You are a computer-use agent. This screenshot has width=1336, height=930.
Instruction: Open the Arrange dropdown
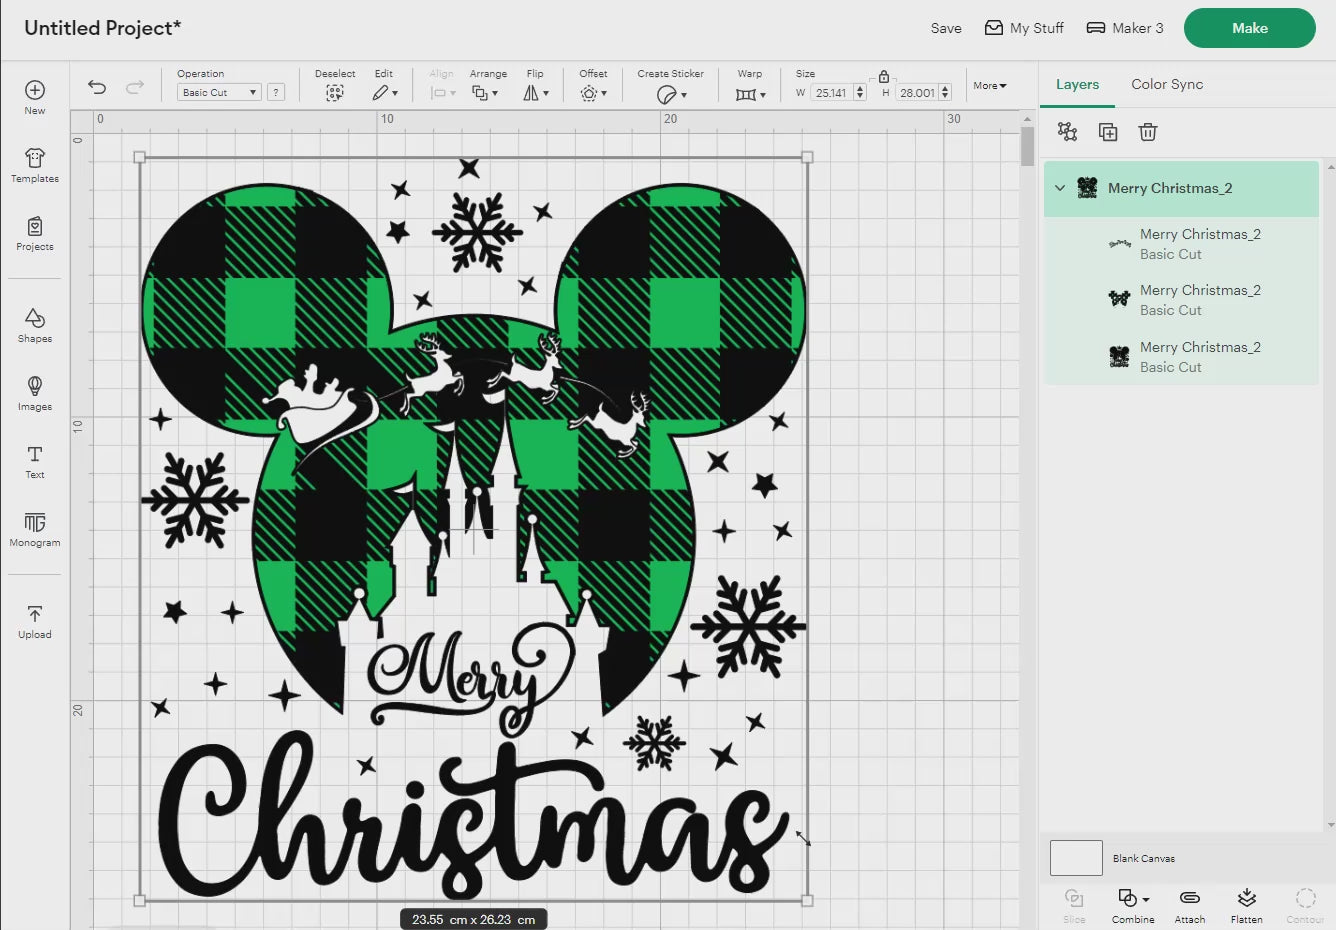(x=485, y=93)
